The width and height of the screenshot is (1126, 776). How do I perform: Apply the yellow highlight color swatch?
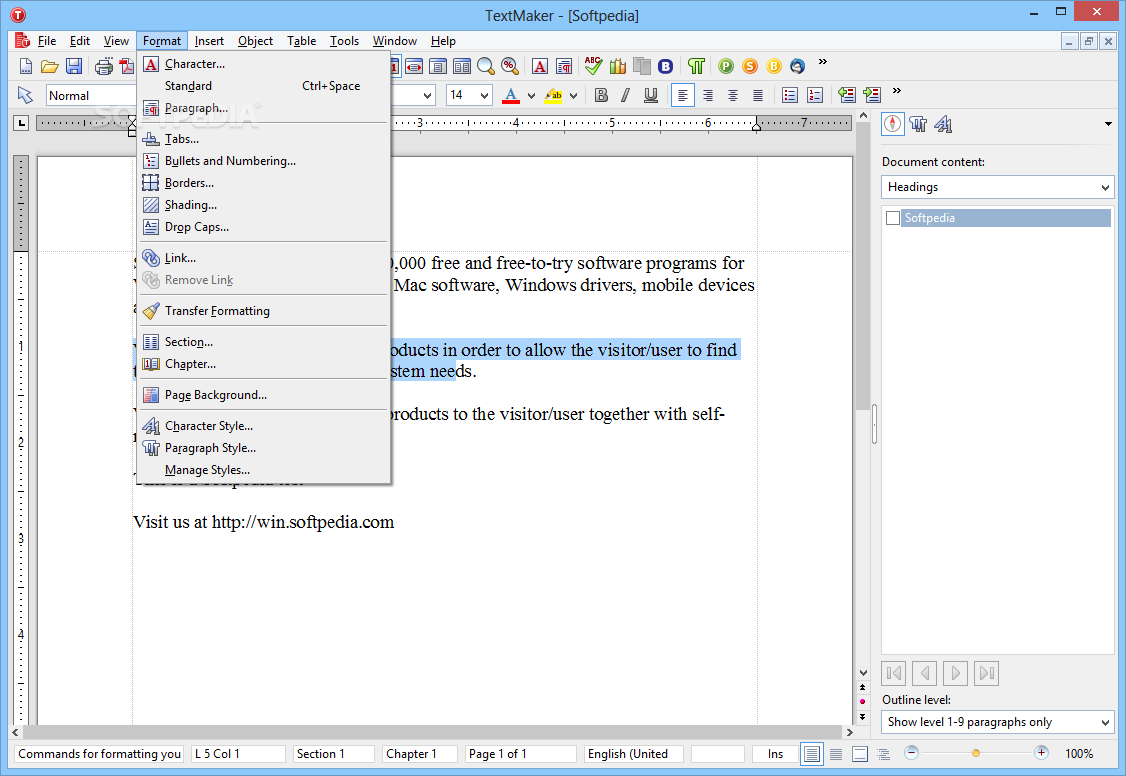pos(553,95)
